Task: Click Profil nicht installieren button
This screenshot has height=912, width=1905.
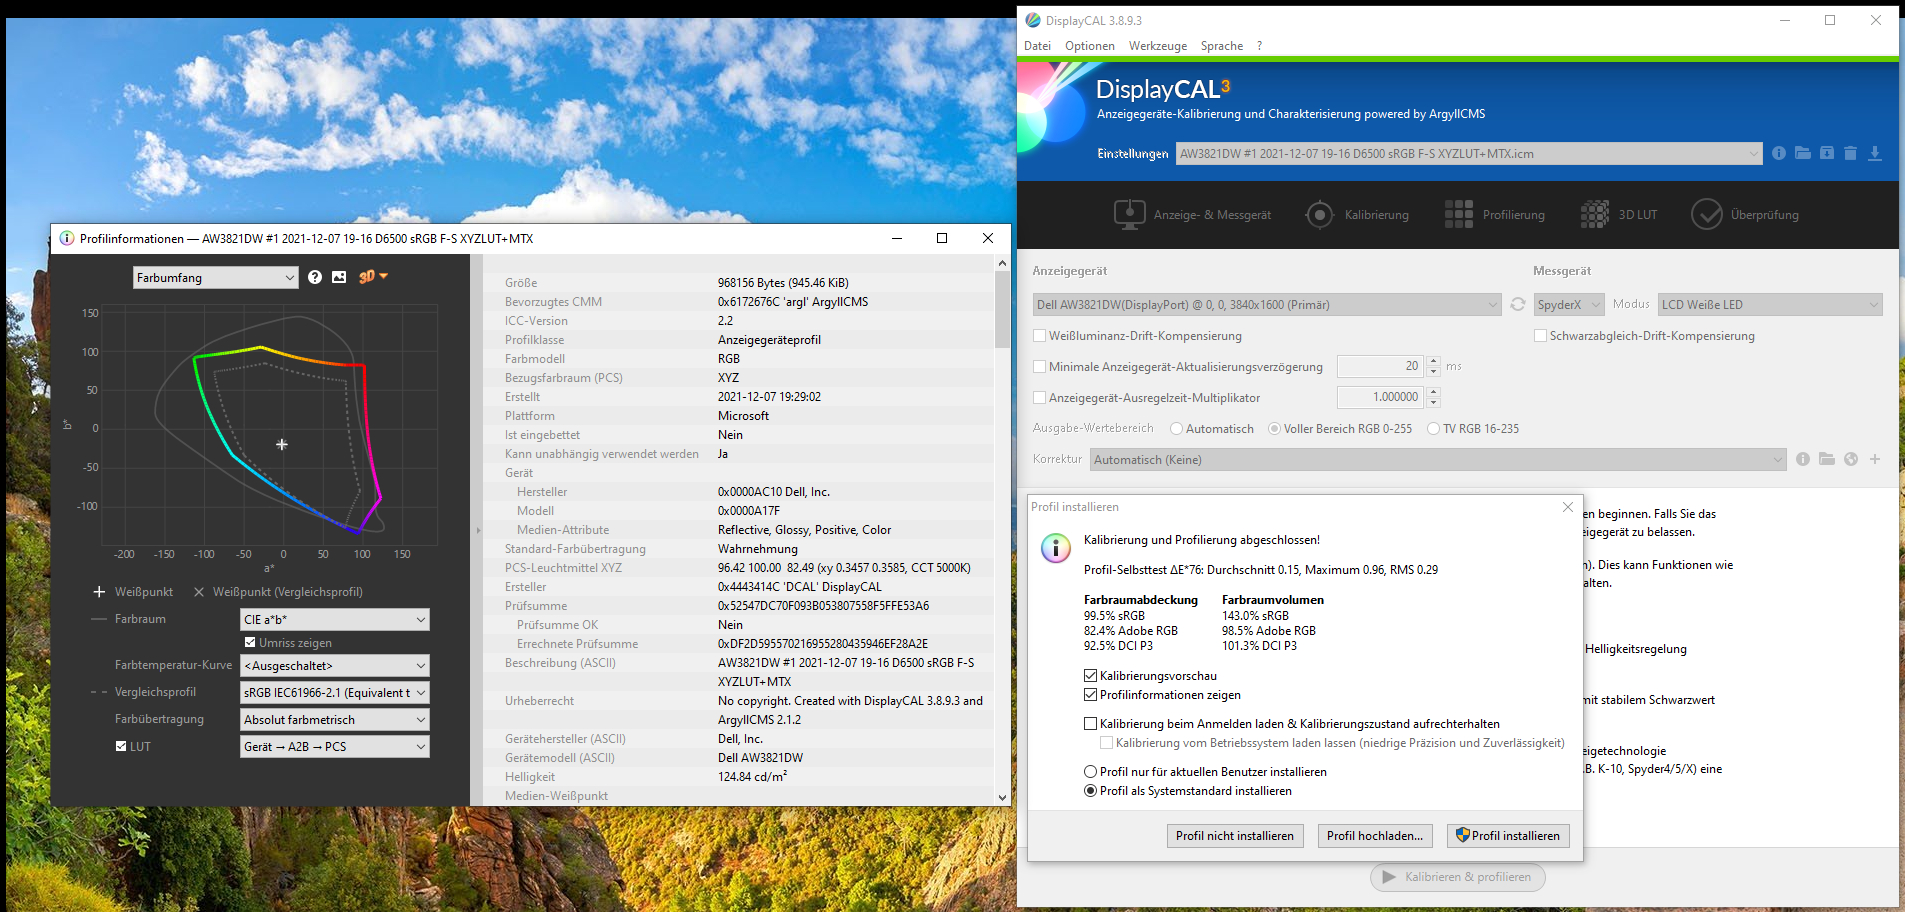Action: point(1234,835)
